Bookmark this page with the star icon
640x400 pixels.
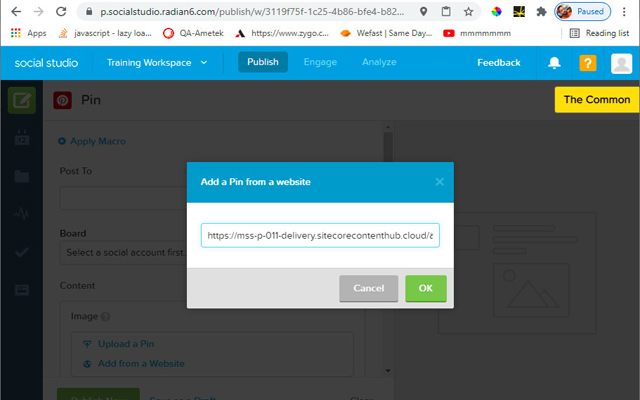pos(469,12)
